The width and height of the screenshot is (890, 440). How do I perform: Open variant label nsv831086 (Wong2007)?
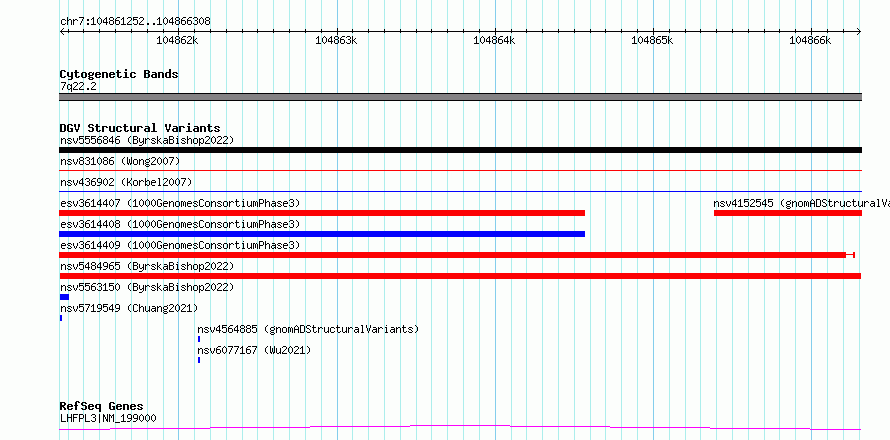(x=120, y=162)
